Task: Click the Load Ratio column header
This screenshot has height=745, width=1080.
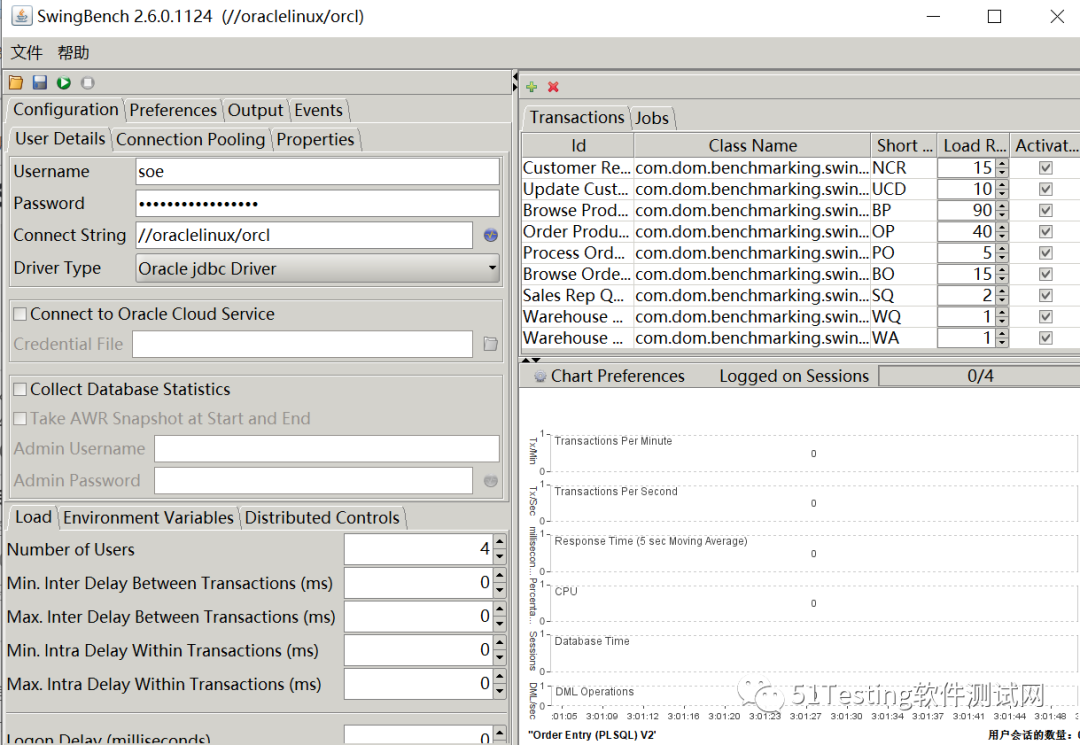Action: pos(973,145)
